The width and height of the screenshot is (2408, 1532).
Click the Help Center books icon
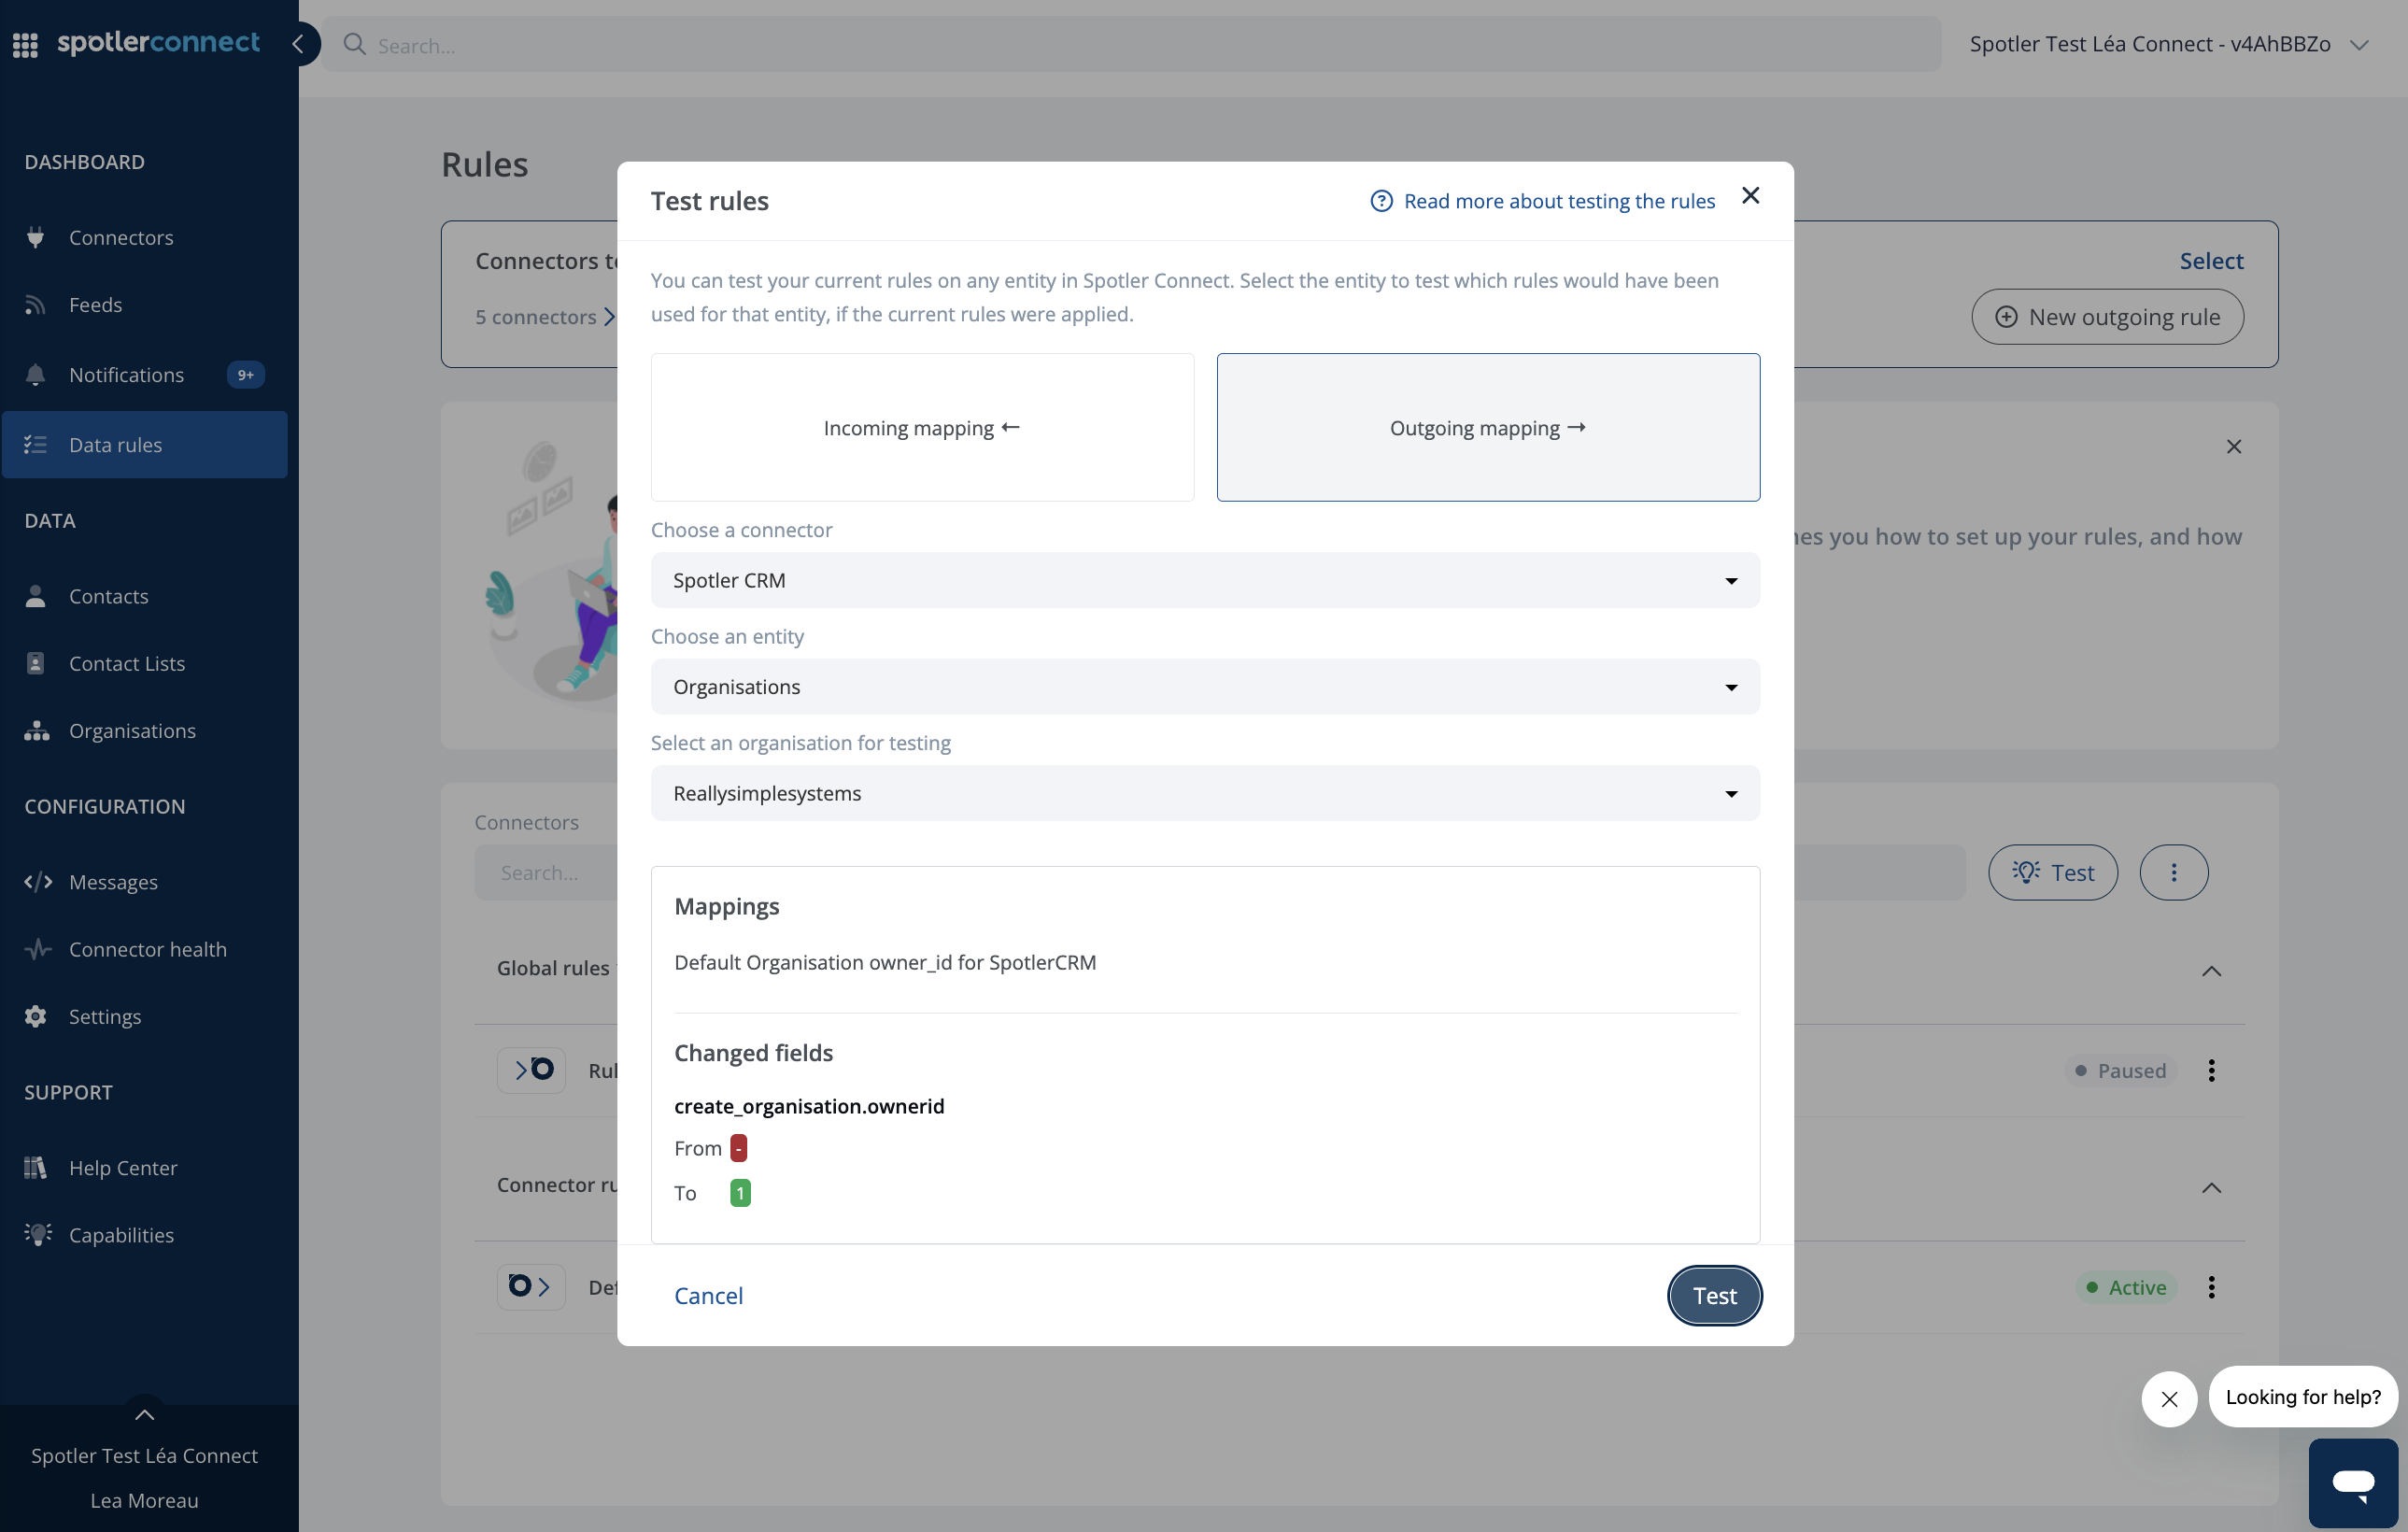[36, 1167]
